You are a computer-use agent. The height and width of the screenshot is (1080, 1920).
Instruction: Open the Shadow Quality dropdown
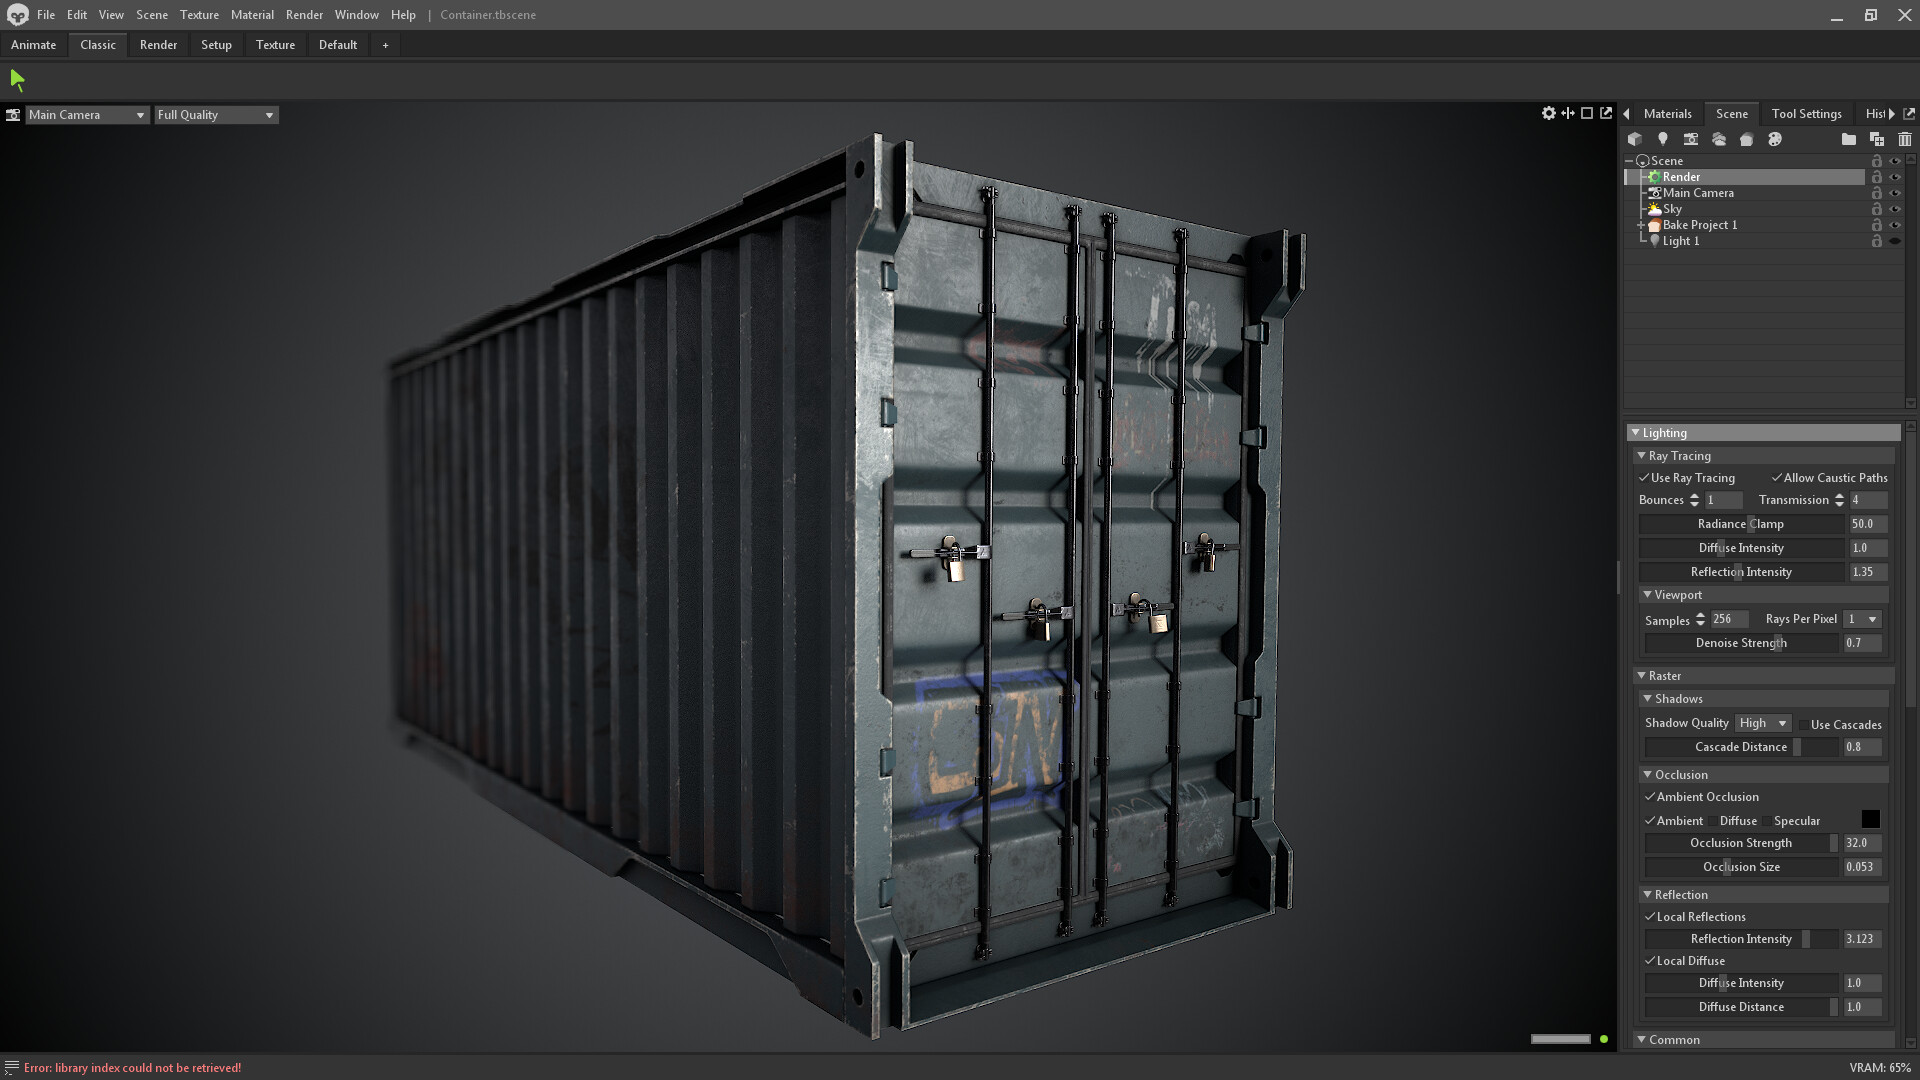click(1762, 723)
